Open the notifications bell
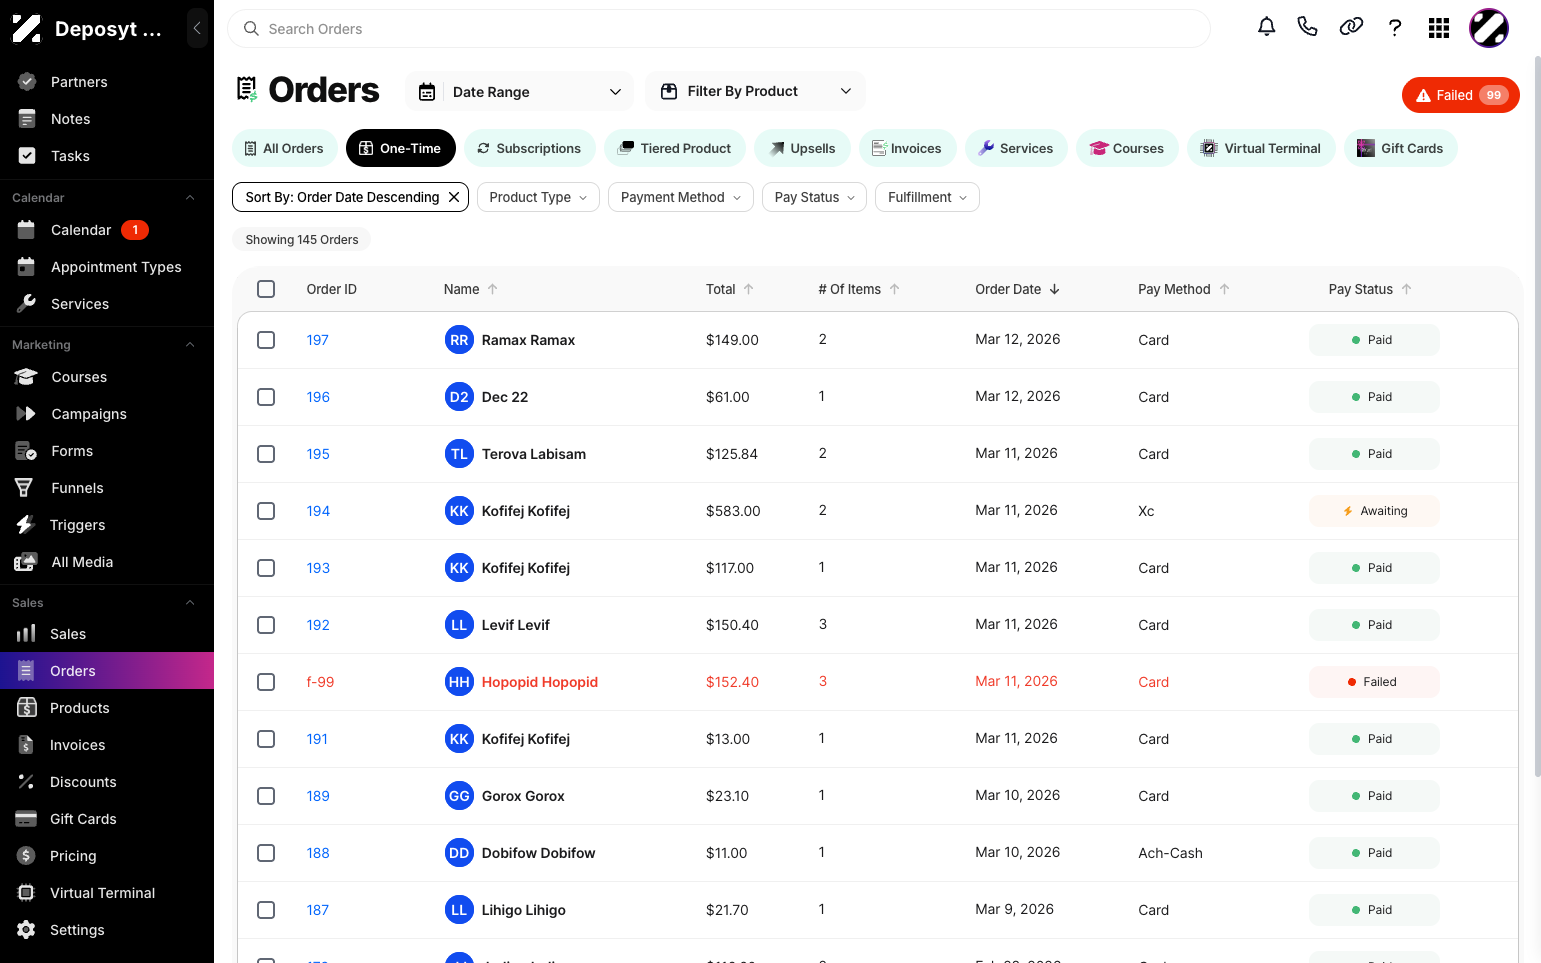This screenshot has height=963, width=1541. click(1266, 27)
